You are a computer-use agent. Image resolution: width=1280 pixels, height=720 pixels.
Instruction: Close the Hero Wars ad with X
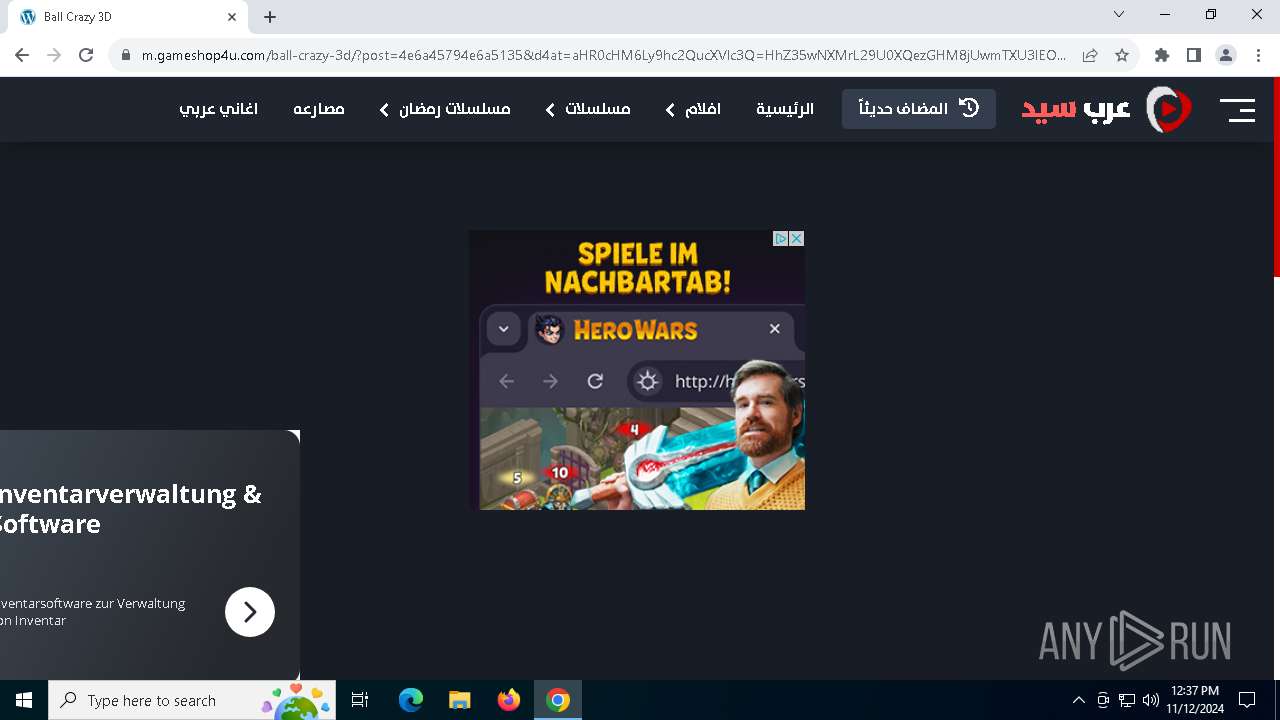[797, 238]
